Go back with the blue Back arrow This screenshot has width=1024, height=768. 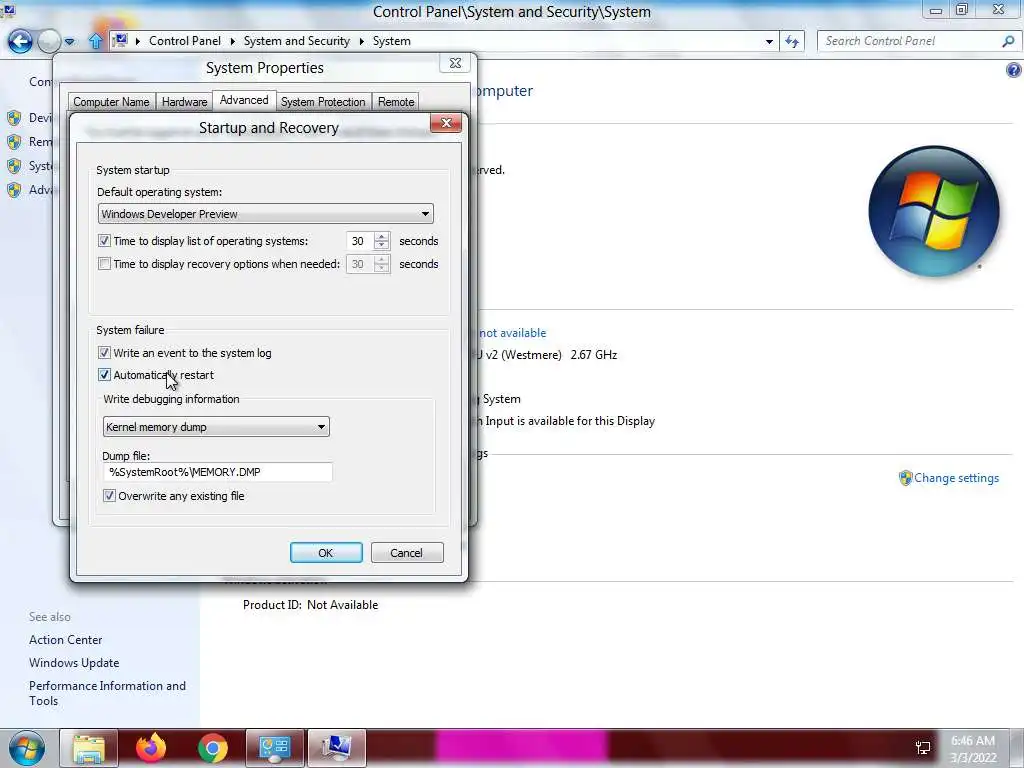click(20, 41)
